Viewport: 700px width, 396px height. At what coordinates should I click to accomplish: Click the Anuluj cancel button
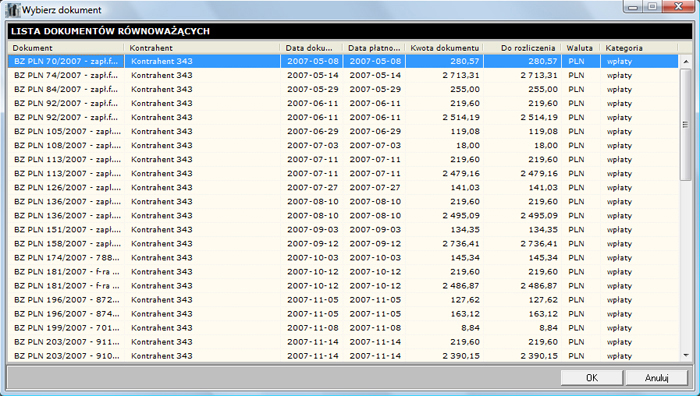tap(656, 378)
